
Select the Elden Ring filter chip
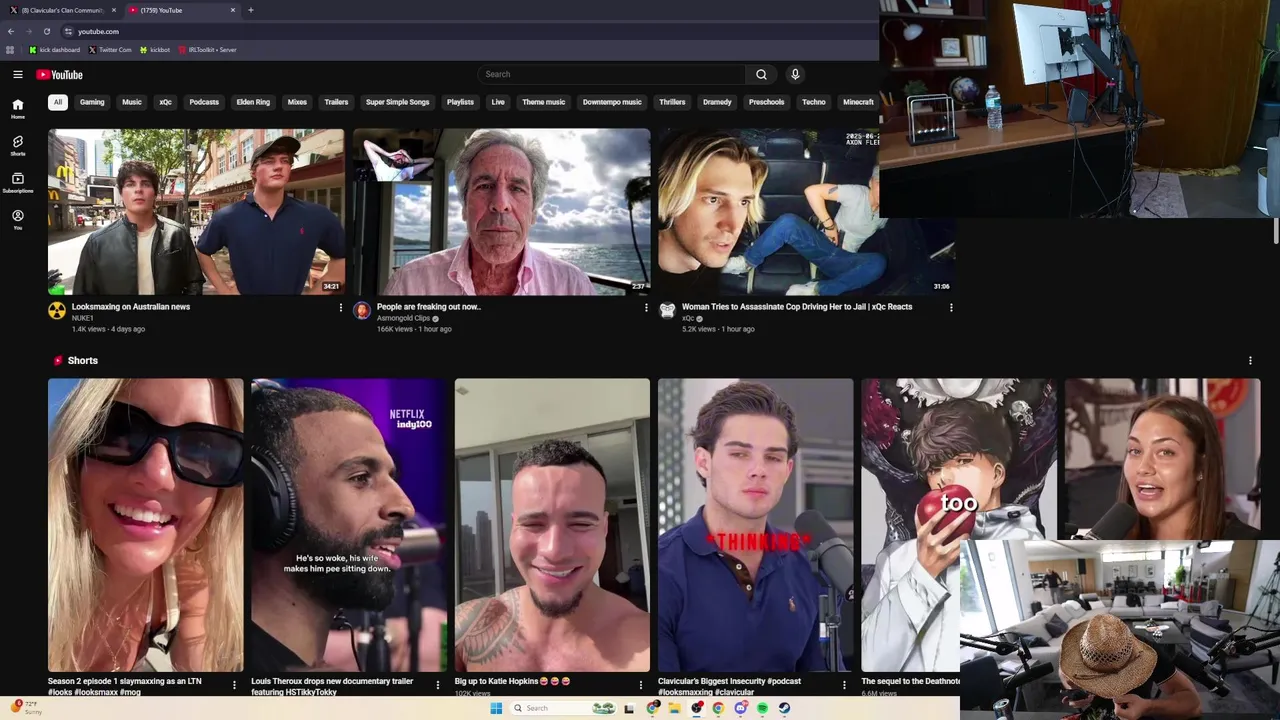253,102
